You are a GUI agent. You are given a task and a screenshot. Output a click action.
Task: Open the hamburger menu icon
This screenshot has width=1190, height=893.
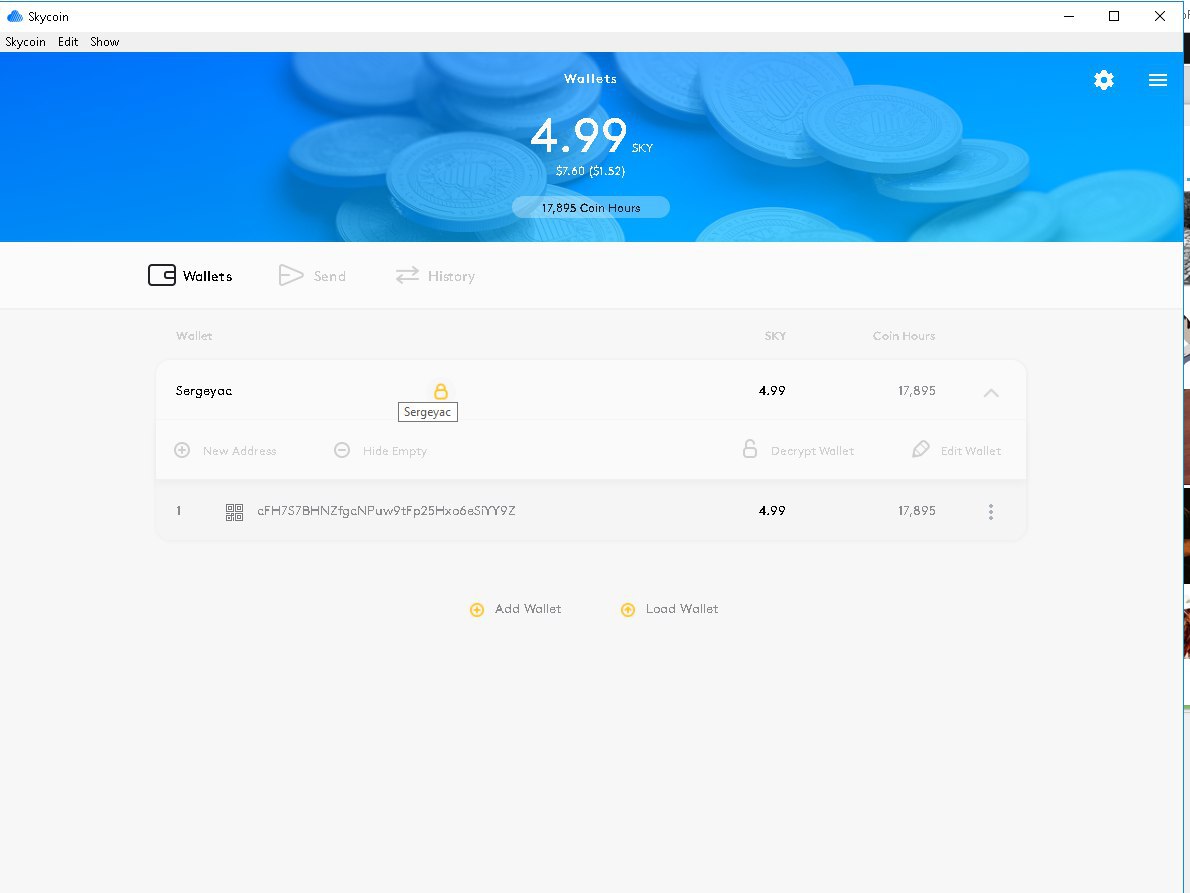[1157, 80]
